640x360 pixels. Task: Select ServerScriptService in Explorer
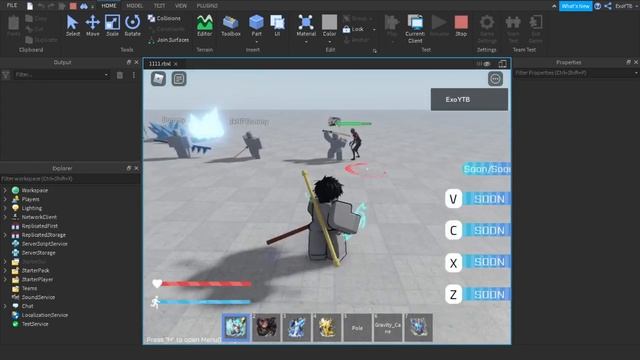[44, 244]
